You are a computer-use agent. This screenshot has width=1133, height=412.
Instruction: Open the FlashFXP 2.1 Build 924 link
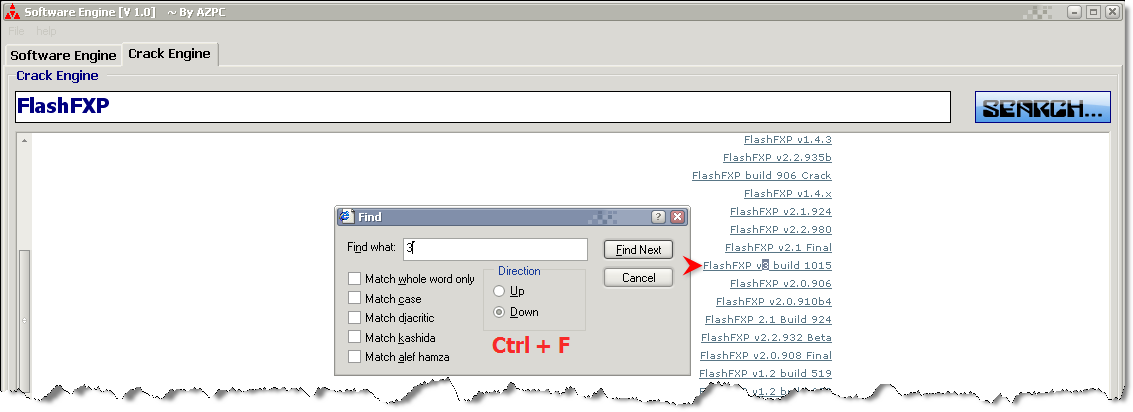pyautogui.click(x=768, y=319)
